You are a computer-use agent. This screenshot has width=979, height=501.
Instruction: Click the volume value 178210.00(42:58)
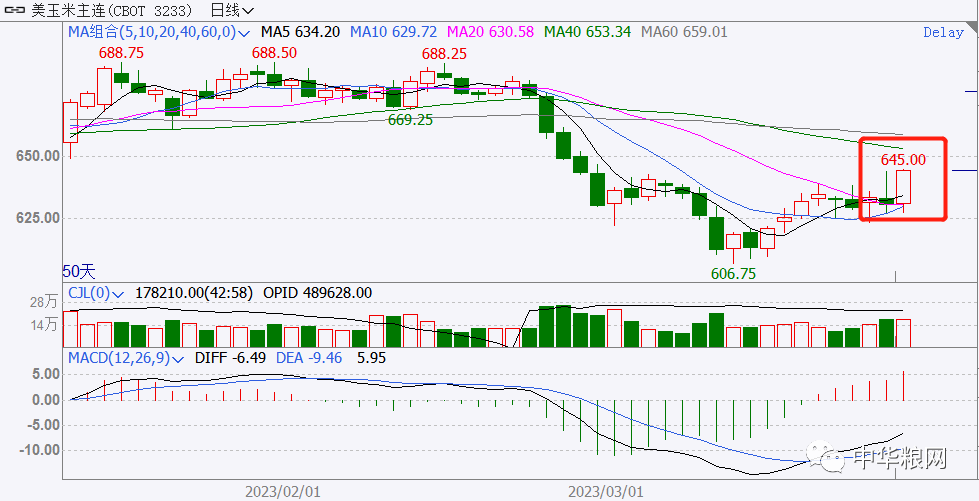coord(193,292)
